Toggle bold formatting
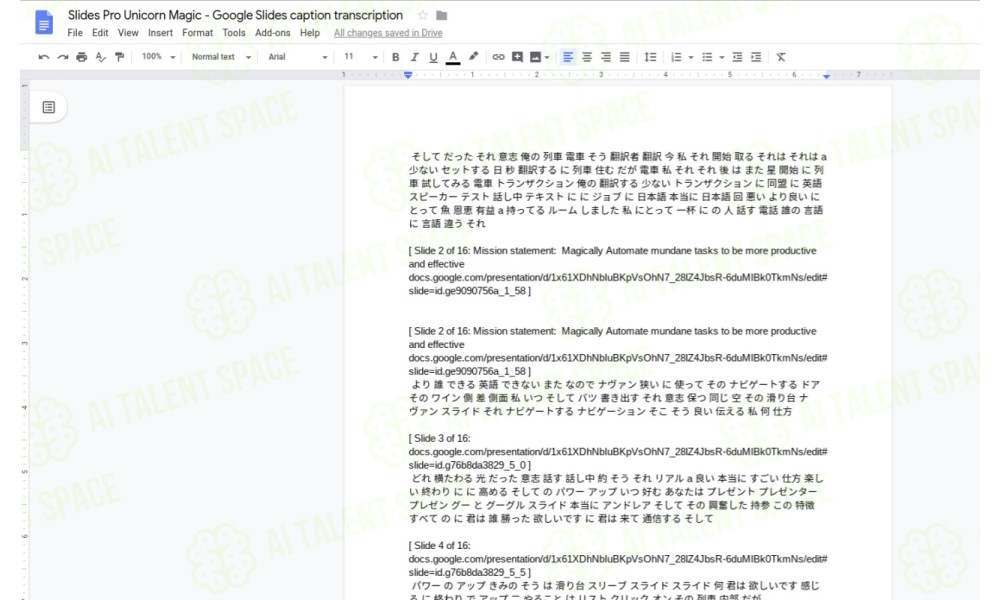Image resolution: width=1000 pixels, height=600 pixels. 395,57
